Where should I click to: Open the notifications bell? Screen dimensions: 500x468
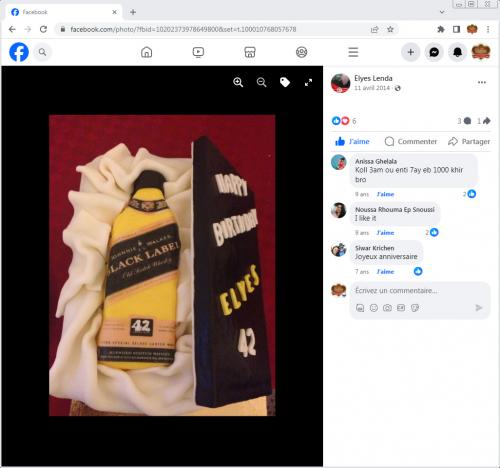click(457, 52)
